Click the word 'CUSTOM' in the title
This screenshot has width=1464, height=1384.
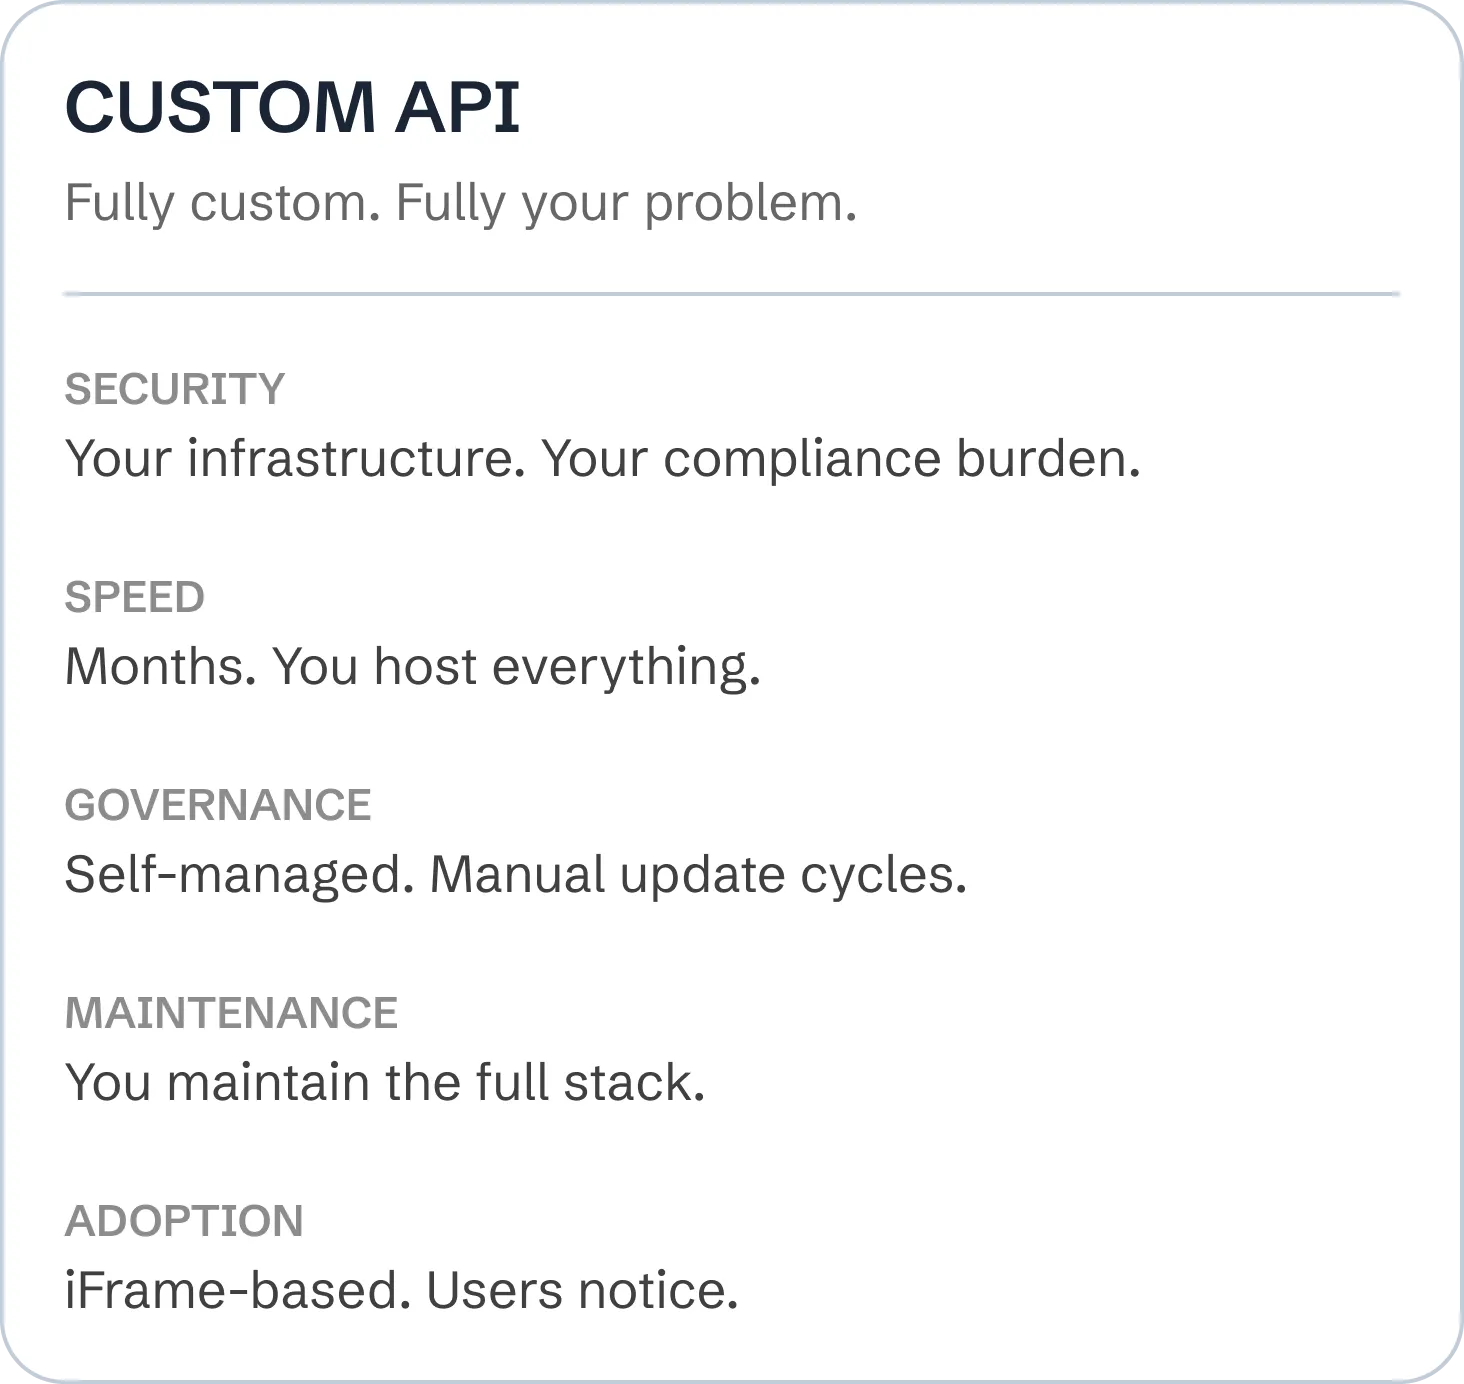(x=220, y=107)
